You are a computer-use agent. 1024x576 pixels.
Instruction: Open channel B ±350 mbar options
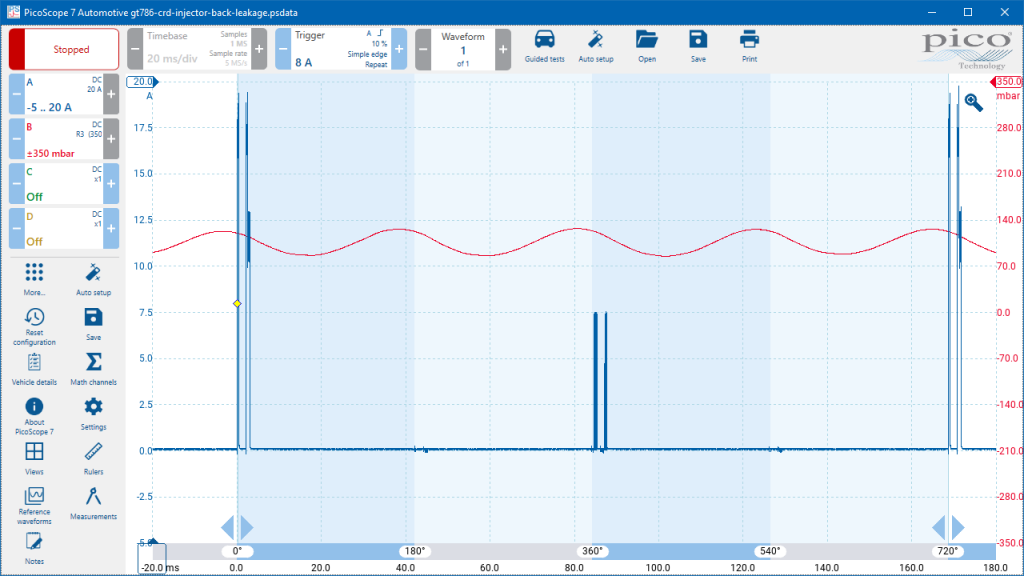pos(64,139)
